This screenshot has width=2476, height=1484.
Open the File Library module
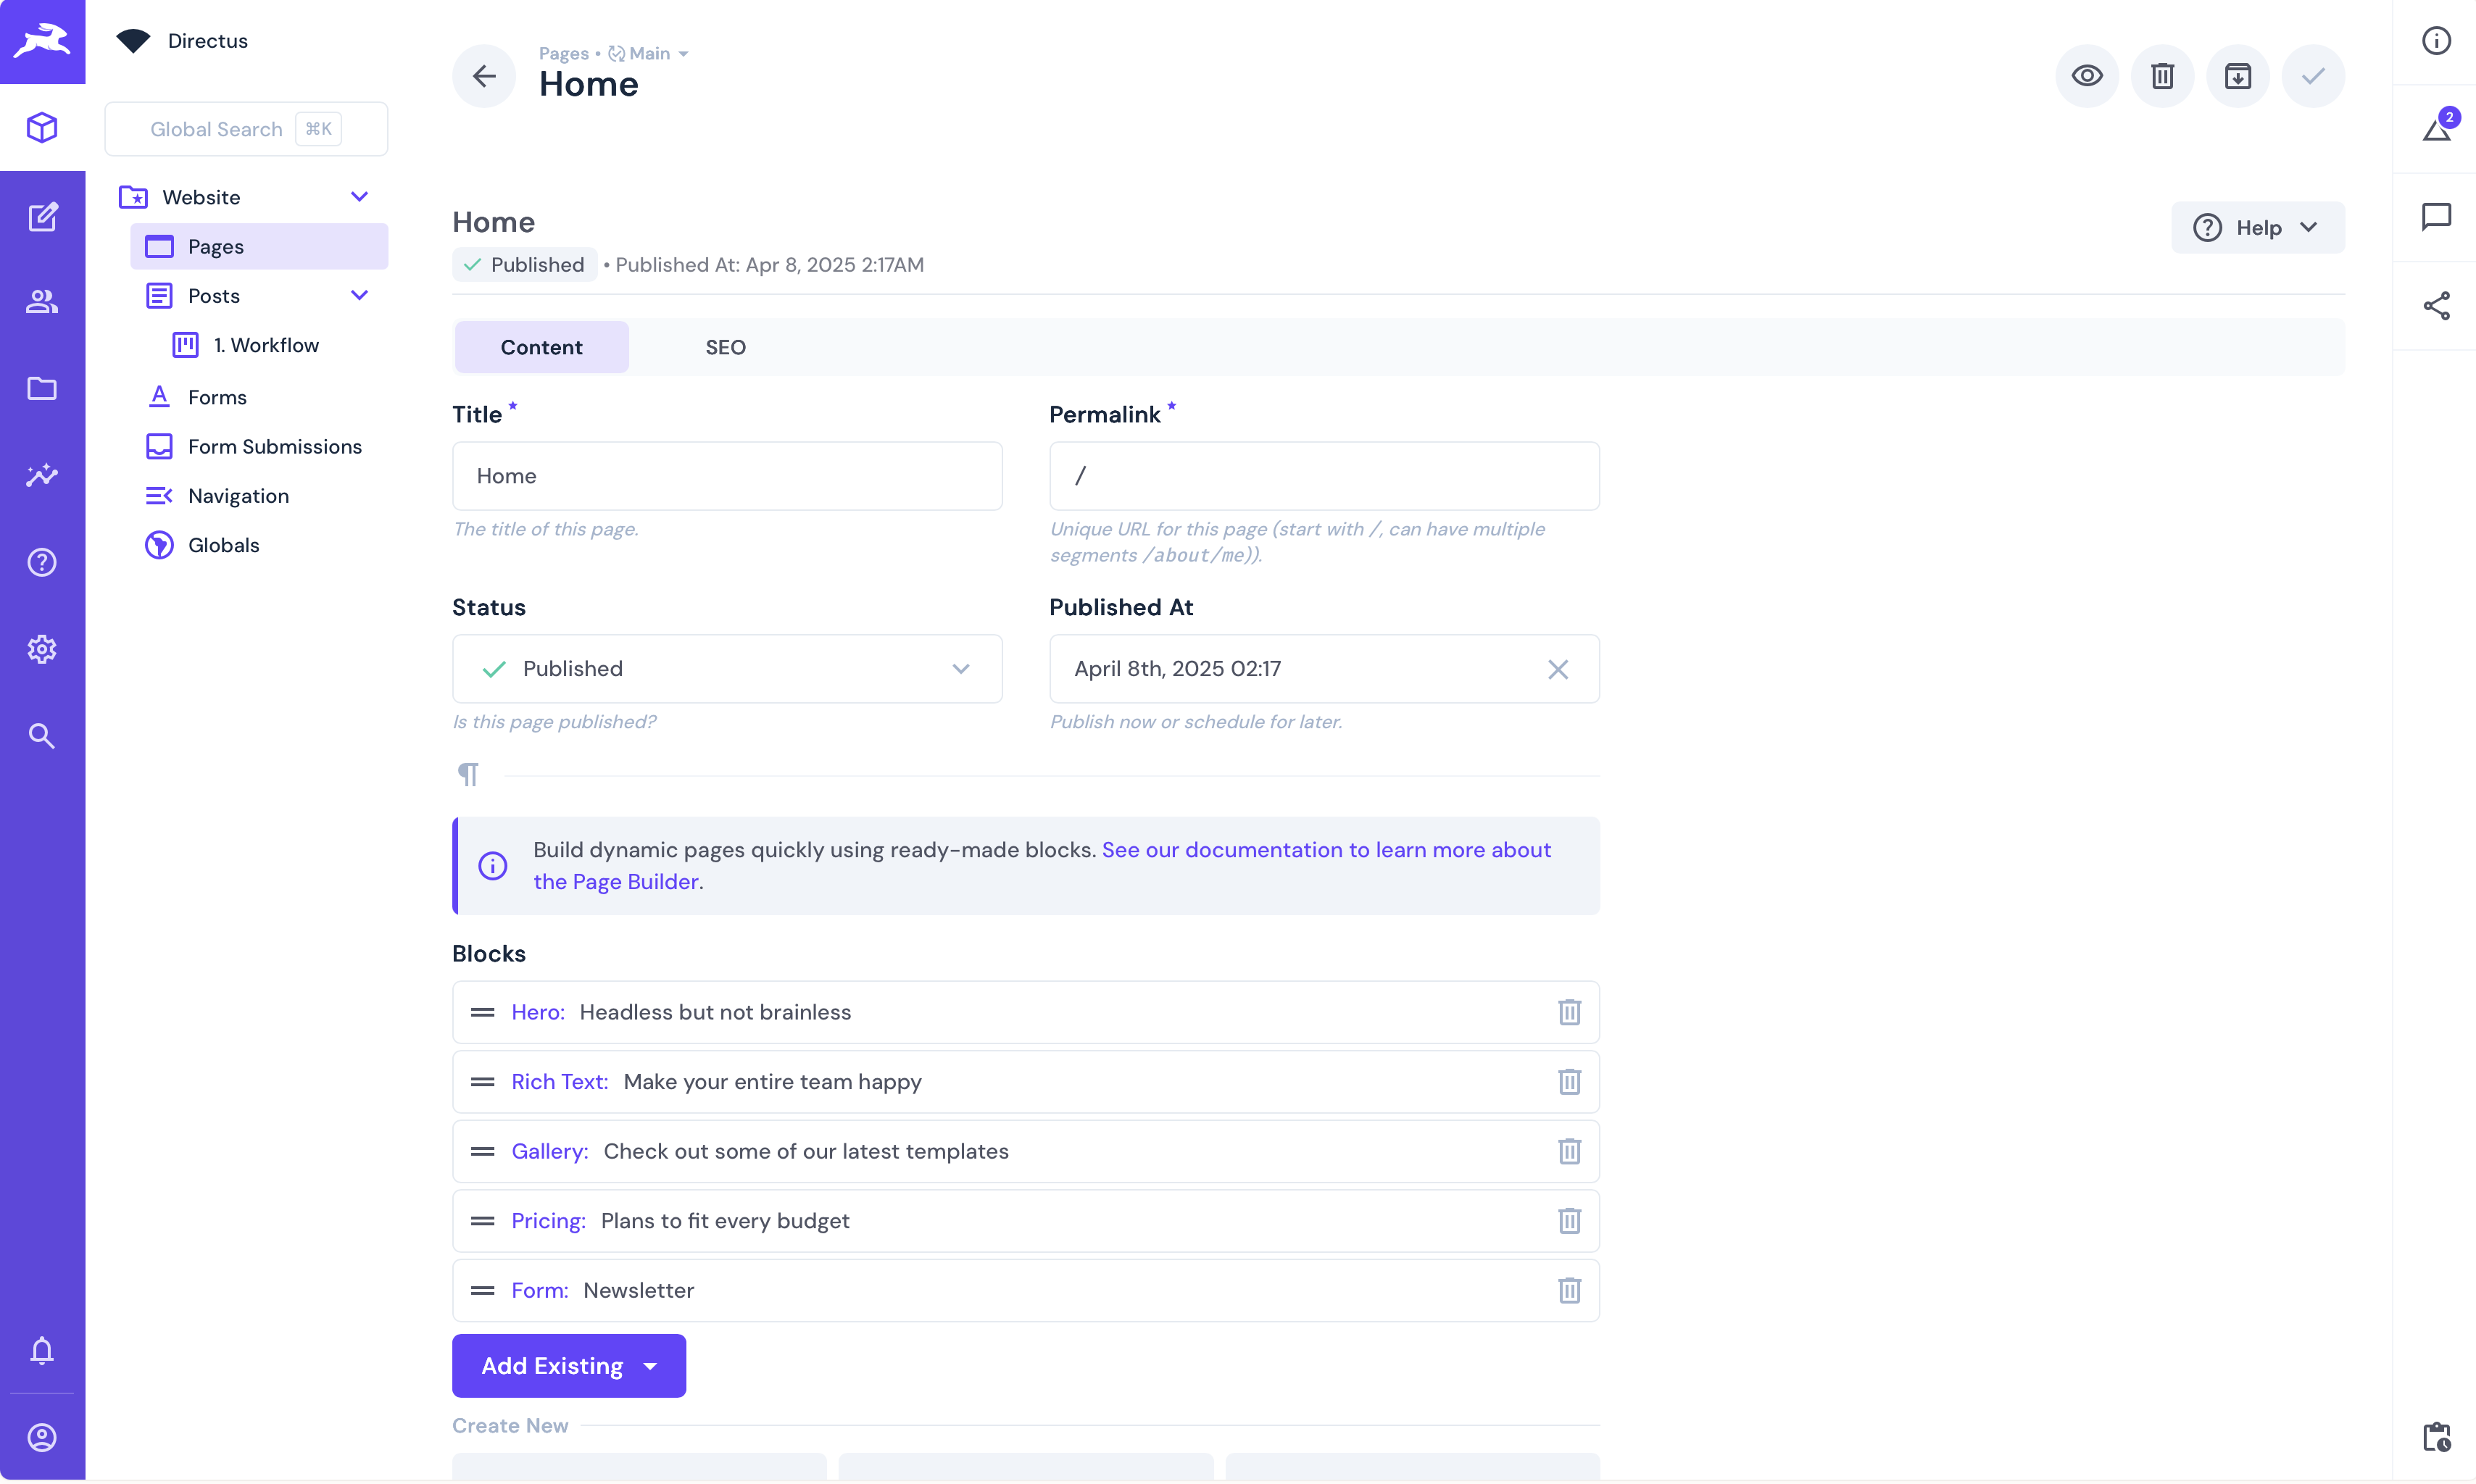pos(42,389)
